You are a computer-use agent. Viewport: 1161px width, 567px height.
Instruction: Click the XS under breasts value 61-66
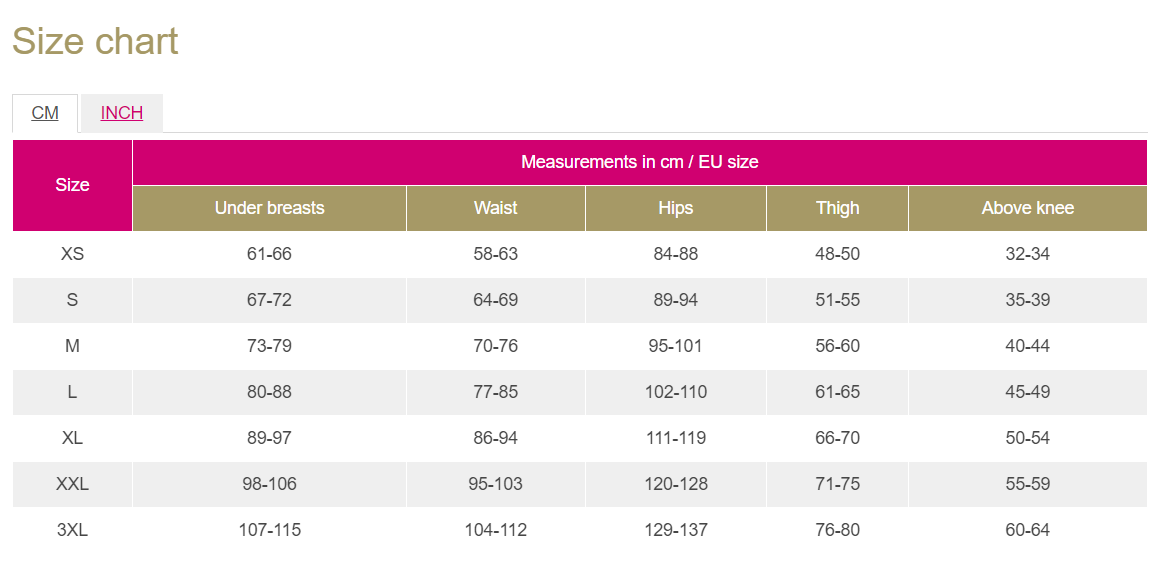(x=270, y=254)
